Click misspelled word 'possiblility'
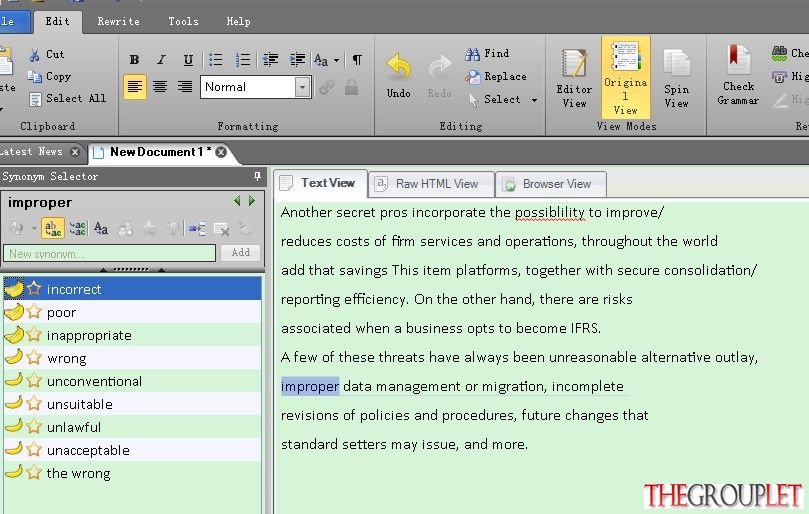This screenshot has height=514, width=809. (x=550, y=213)
